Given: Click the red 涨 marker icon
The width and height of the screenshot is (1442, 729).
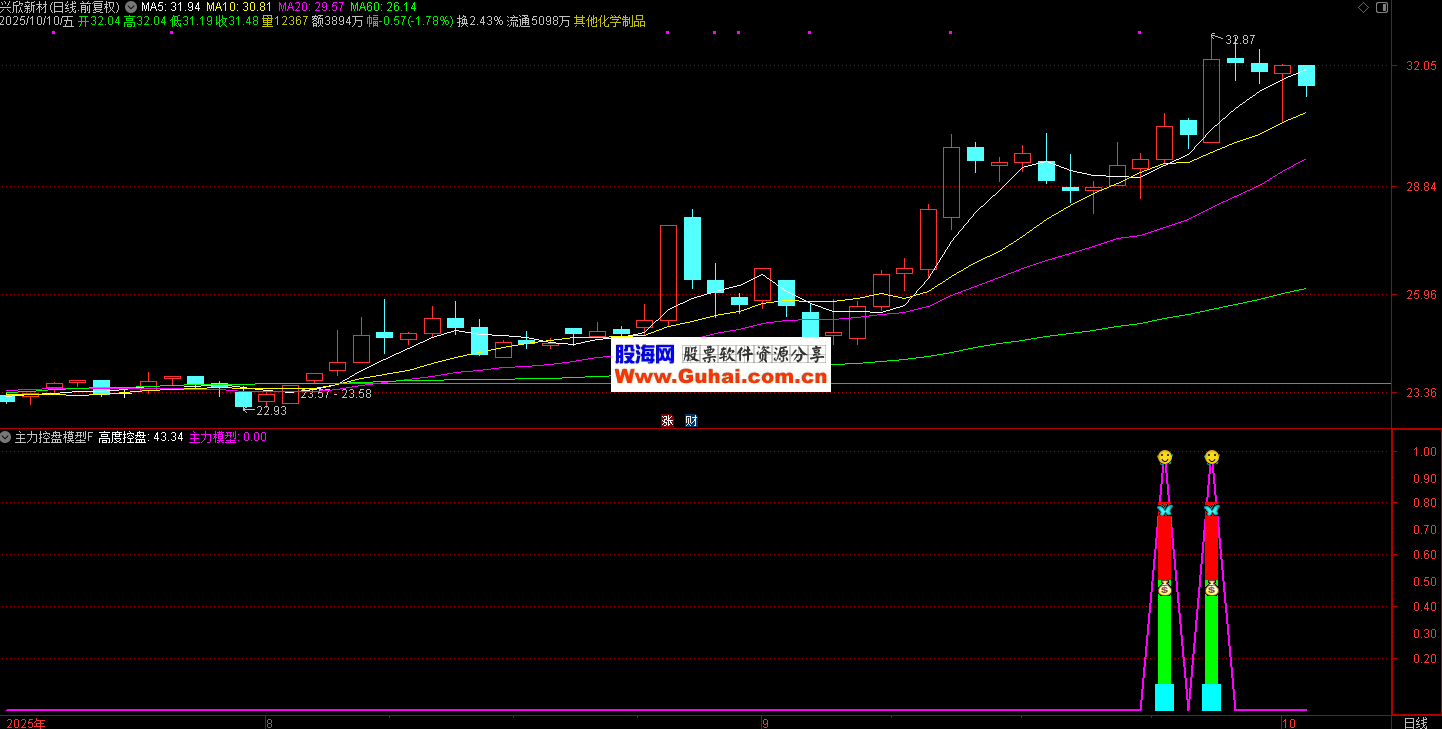Looking at the screenshot, I should coord(667,421).
